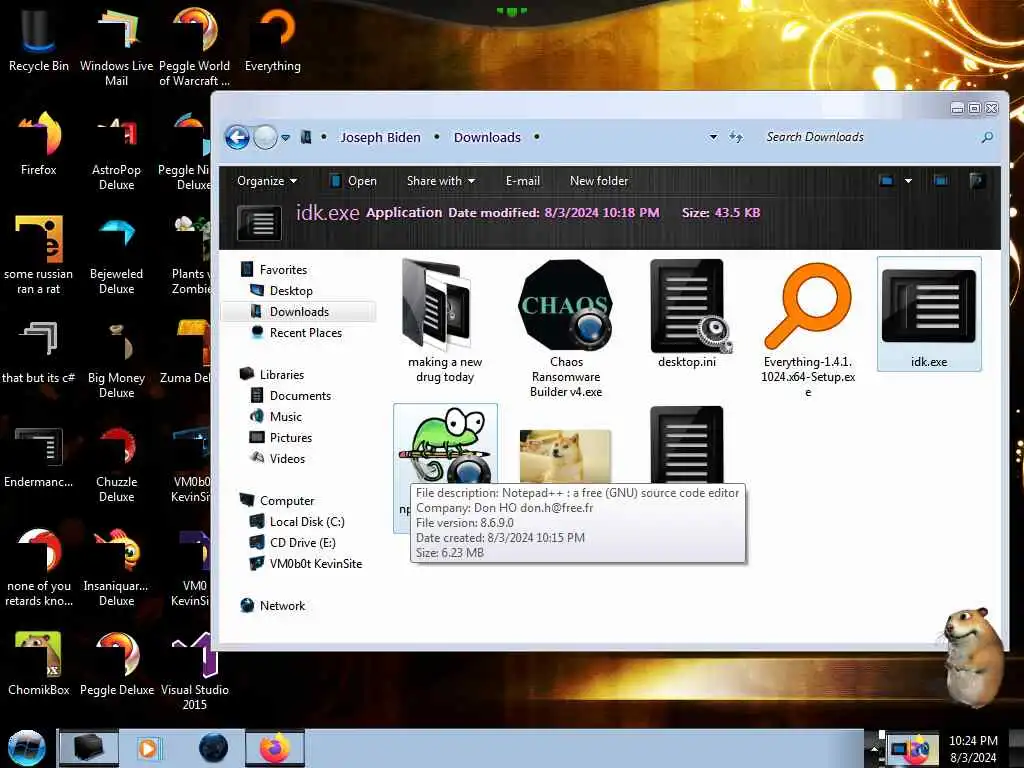The image size is (1024, 768).
Task: Click the search magnifier icon
Action: coord(987,136)
